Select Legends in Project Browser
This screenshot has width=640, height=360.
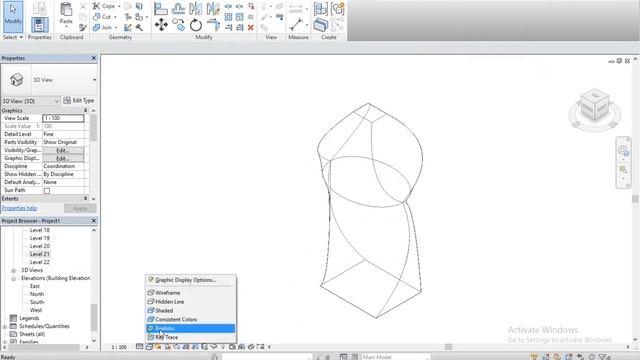29,318
